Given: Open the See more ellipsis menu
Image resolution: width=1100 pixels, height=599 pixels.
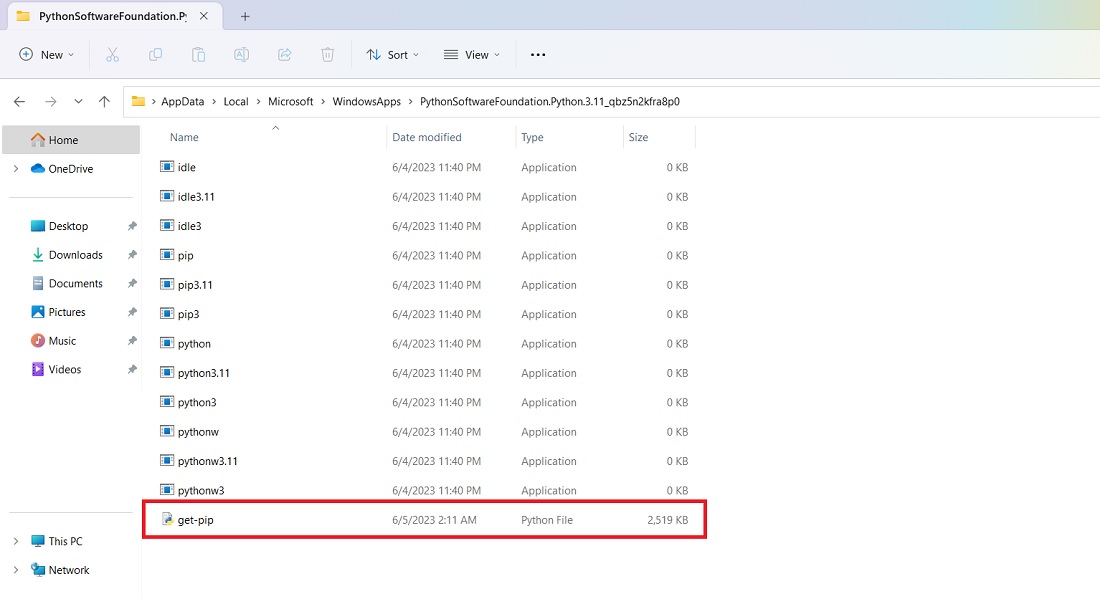Looking at the screenshot, I should pos(538,55).
